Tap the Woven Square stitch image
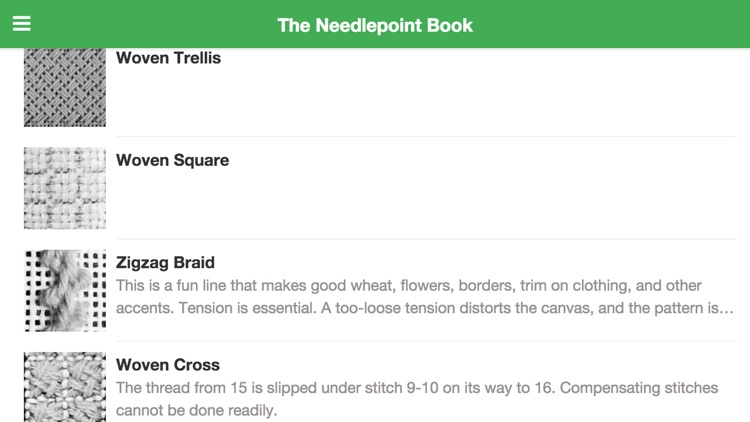Viewport: 750px width, 422px height. 65,188
